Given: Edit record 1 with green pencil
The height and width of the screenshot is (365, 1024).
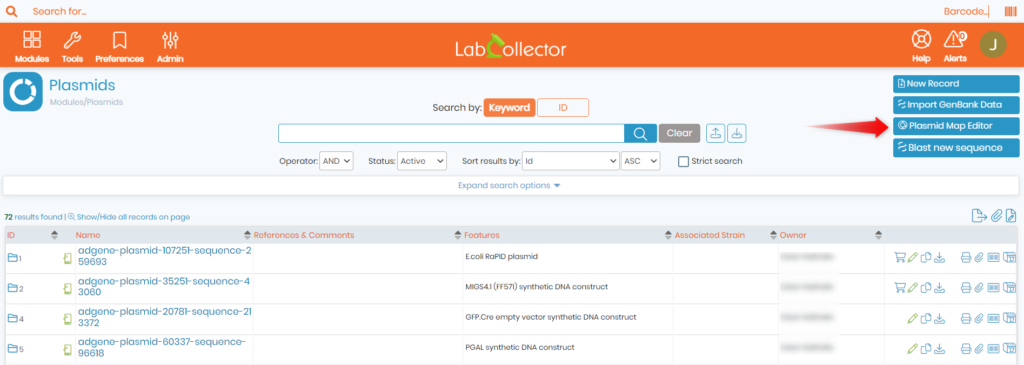Looking at the screenshot, I should coord(913,258).
